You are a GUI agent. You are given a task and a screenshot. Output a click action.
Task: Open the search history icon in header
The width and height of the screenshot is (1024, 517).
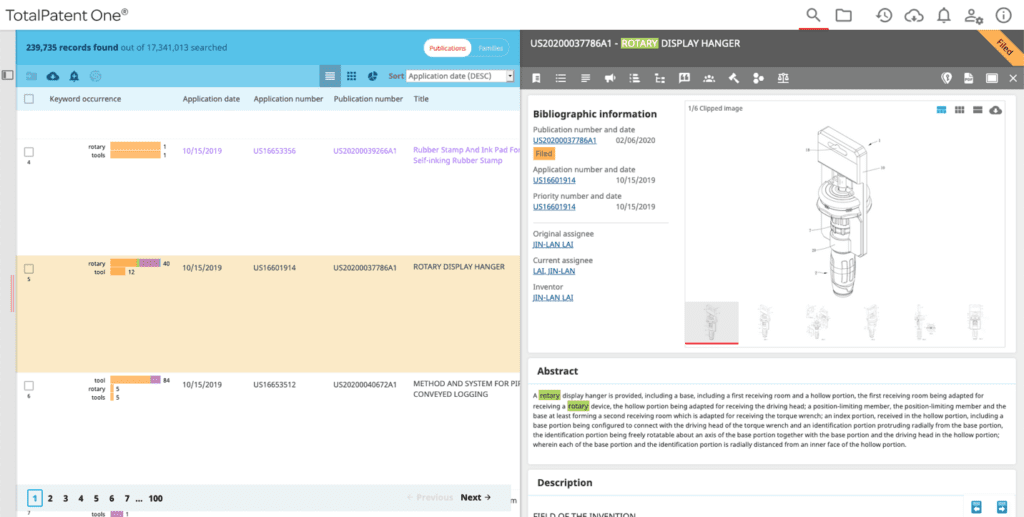[884, 15]
